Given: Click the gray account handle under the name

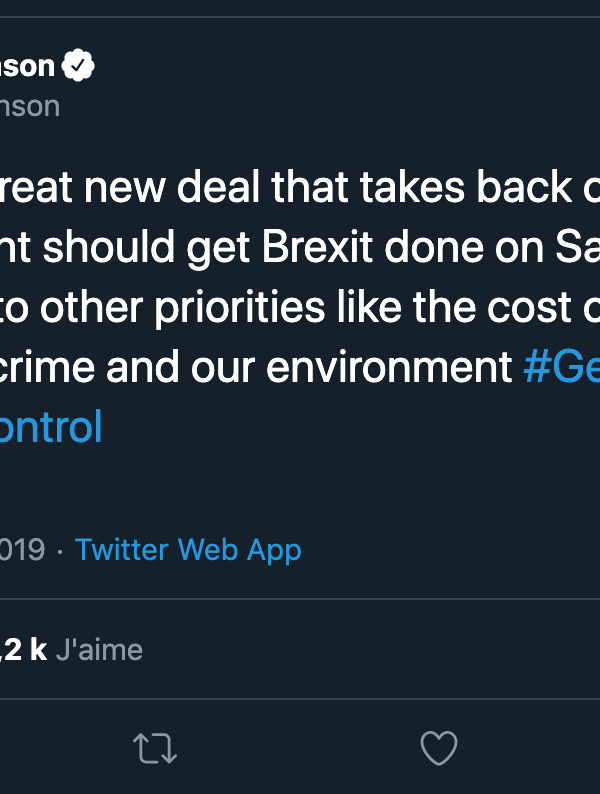Looking at the screenshot, I should tap(29, 106).
